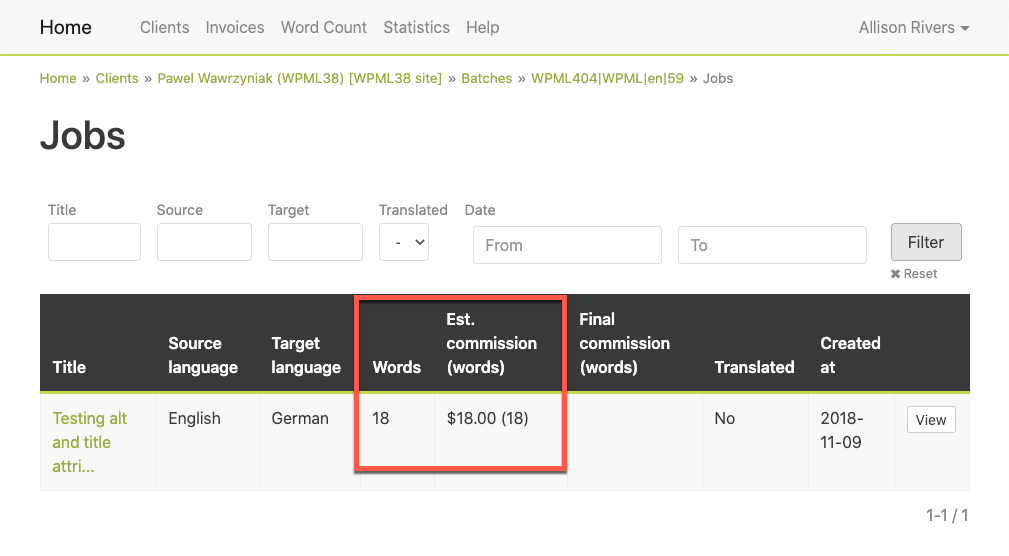Image resolution: width=1009 pixels, height=556 pixels.
Task: Expand the Translated filter dropdown
Action: click(404, 242)
